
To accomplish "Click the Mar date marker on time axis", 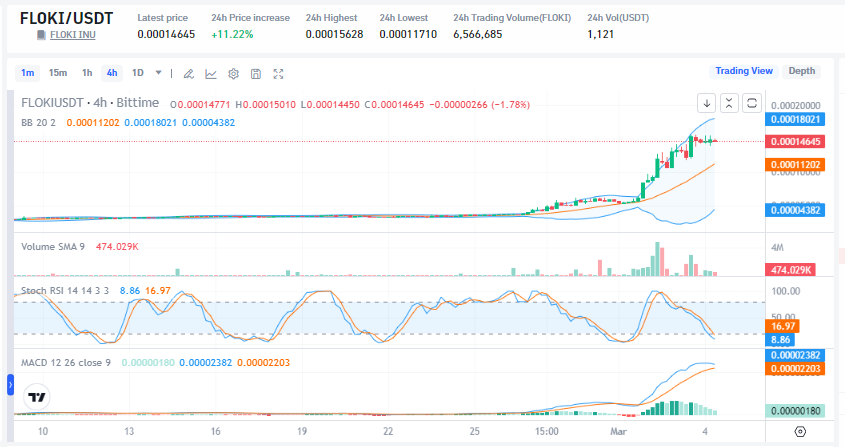I will coord(618,431).
